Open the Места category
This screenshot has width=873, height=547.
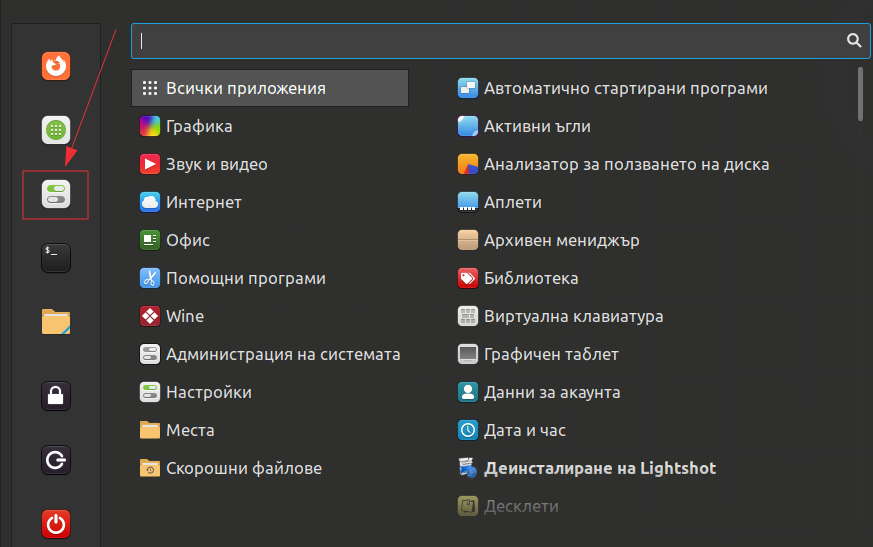[270, 430]
